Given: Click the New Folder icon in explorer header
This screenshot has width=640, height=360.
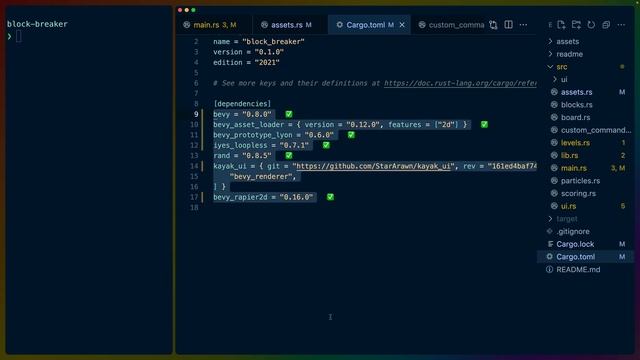Looking at the screenshot, I should coord(576,25).
